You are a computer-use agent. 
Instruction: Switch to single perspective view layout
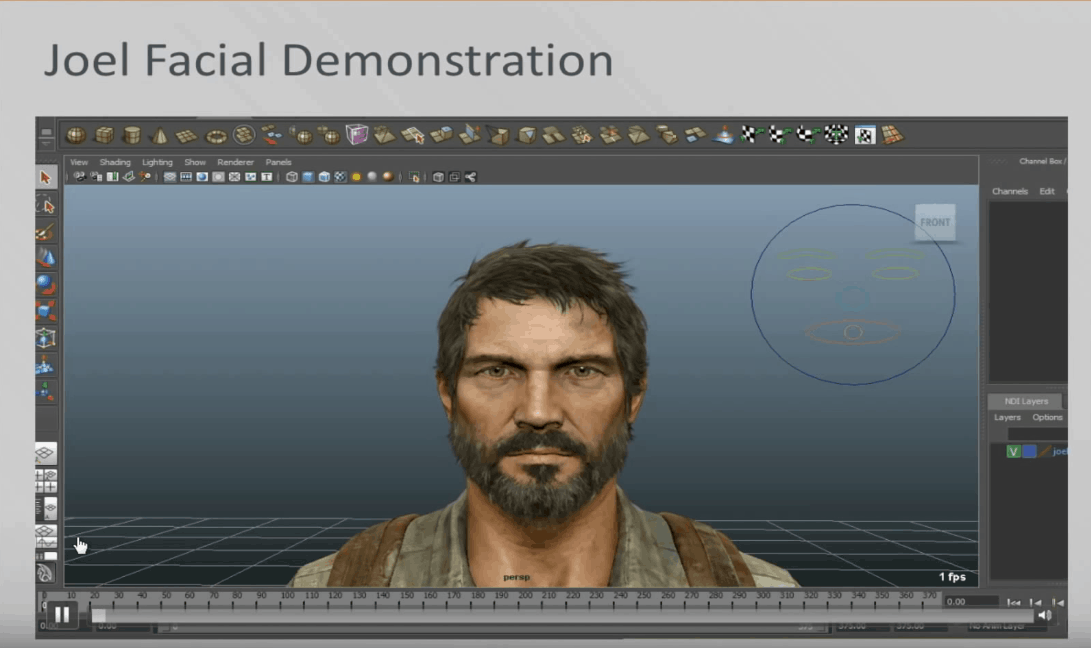46,454
